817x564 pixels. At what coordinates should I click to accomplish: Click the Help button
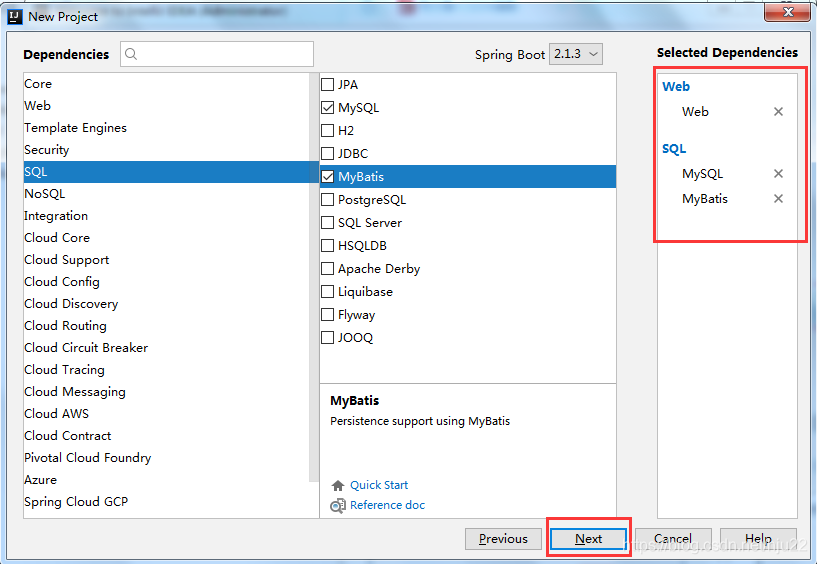[x=758, y=539]
